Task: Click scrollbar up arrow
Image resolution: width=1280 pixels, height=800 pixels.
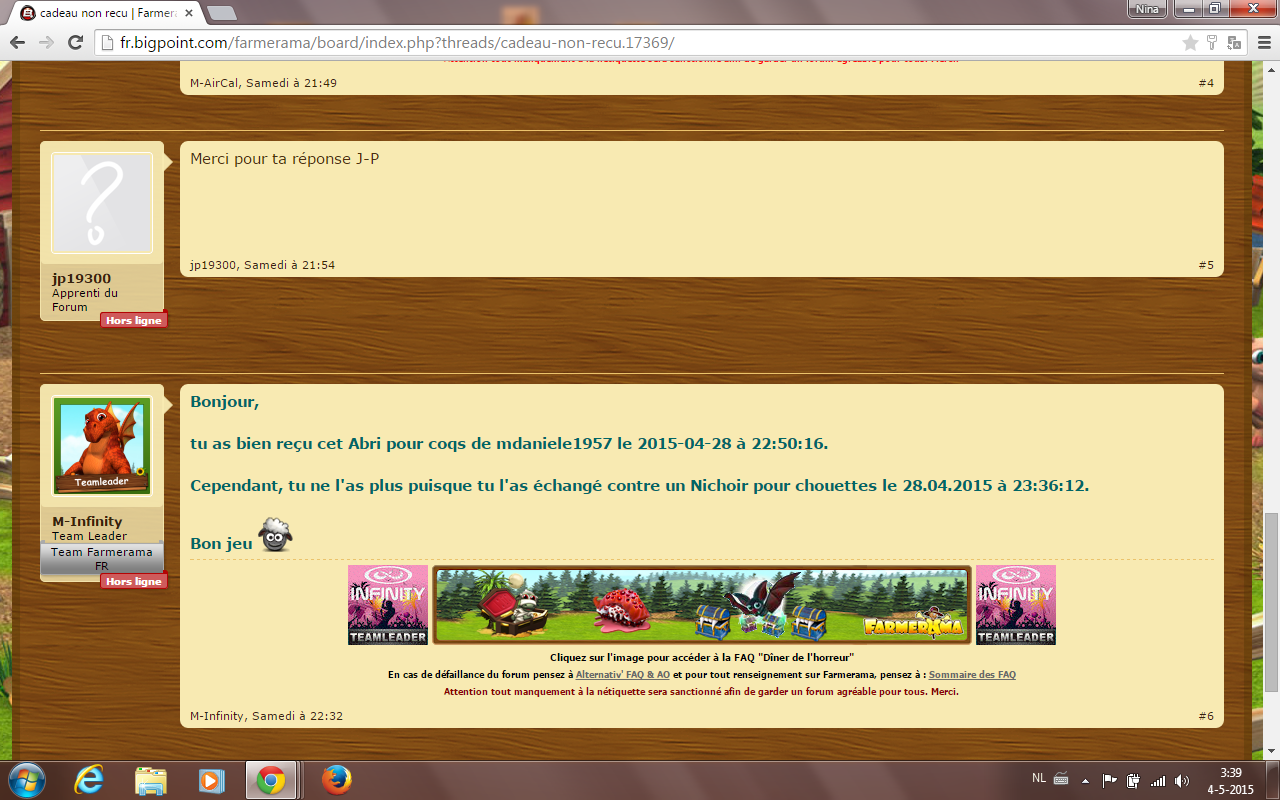Action: (x=1271, y=68)
